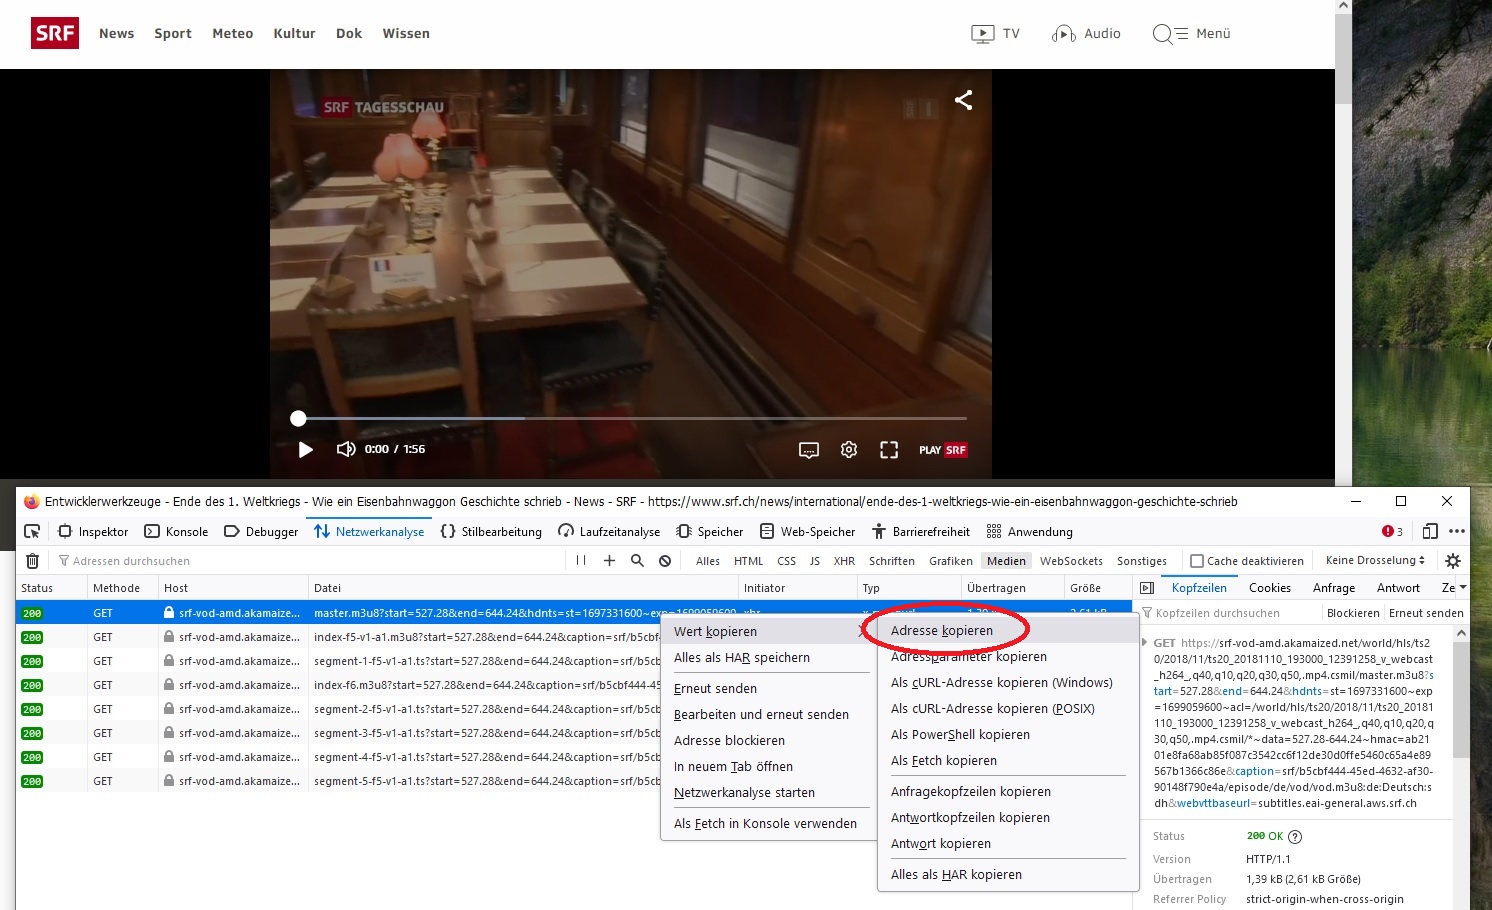Pause network recording
Screen dimensions: 1492x910
[x=581, y=561]
